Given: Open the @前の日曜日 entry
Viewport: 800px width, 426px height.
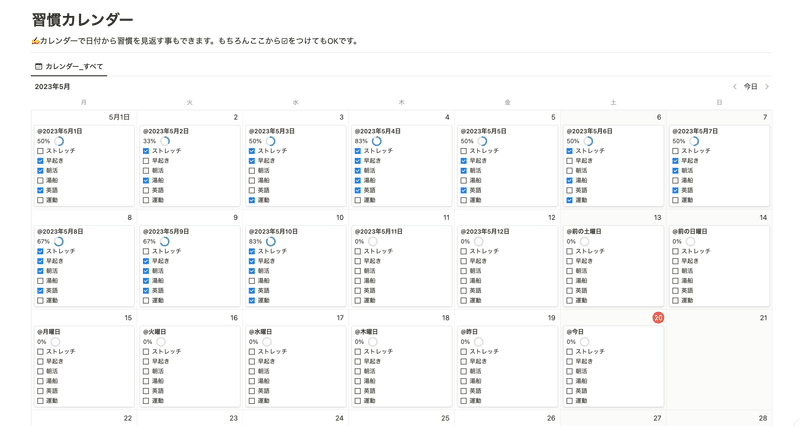Looking at the screenshot, I should coord(690,232).
